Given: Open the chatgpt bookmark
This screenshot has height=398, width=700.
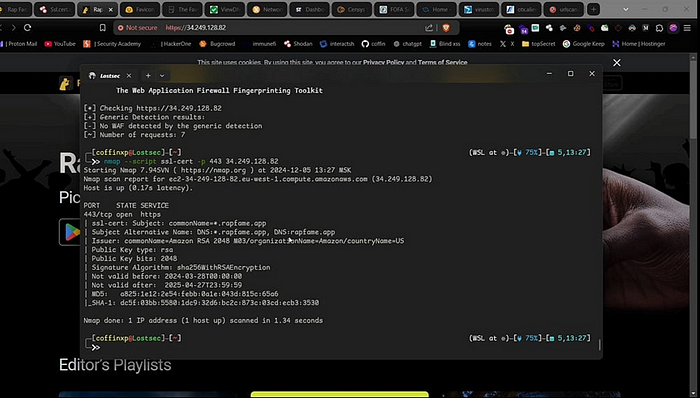Looking at the screenshot, I should coord(408,44).
